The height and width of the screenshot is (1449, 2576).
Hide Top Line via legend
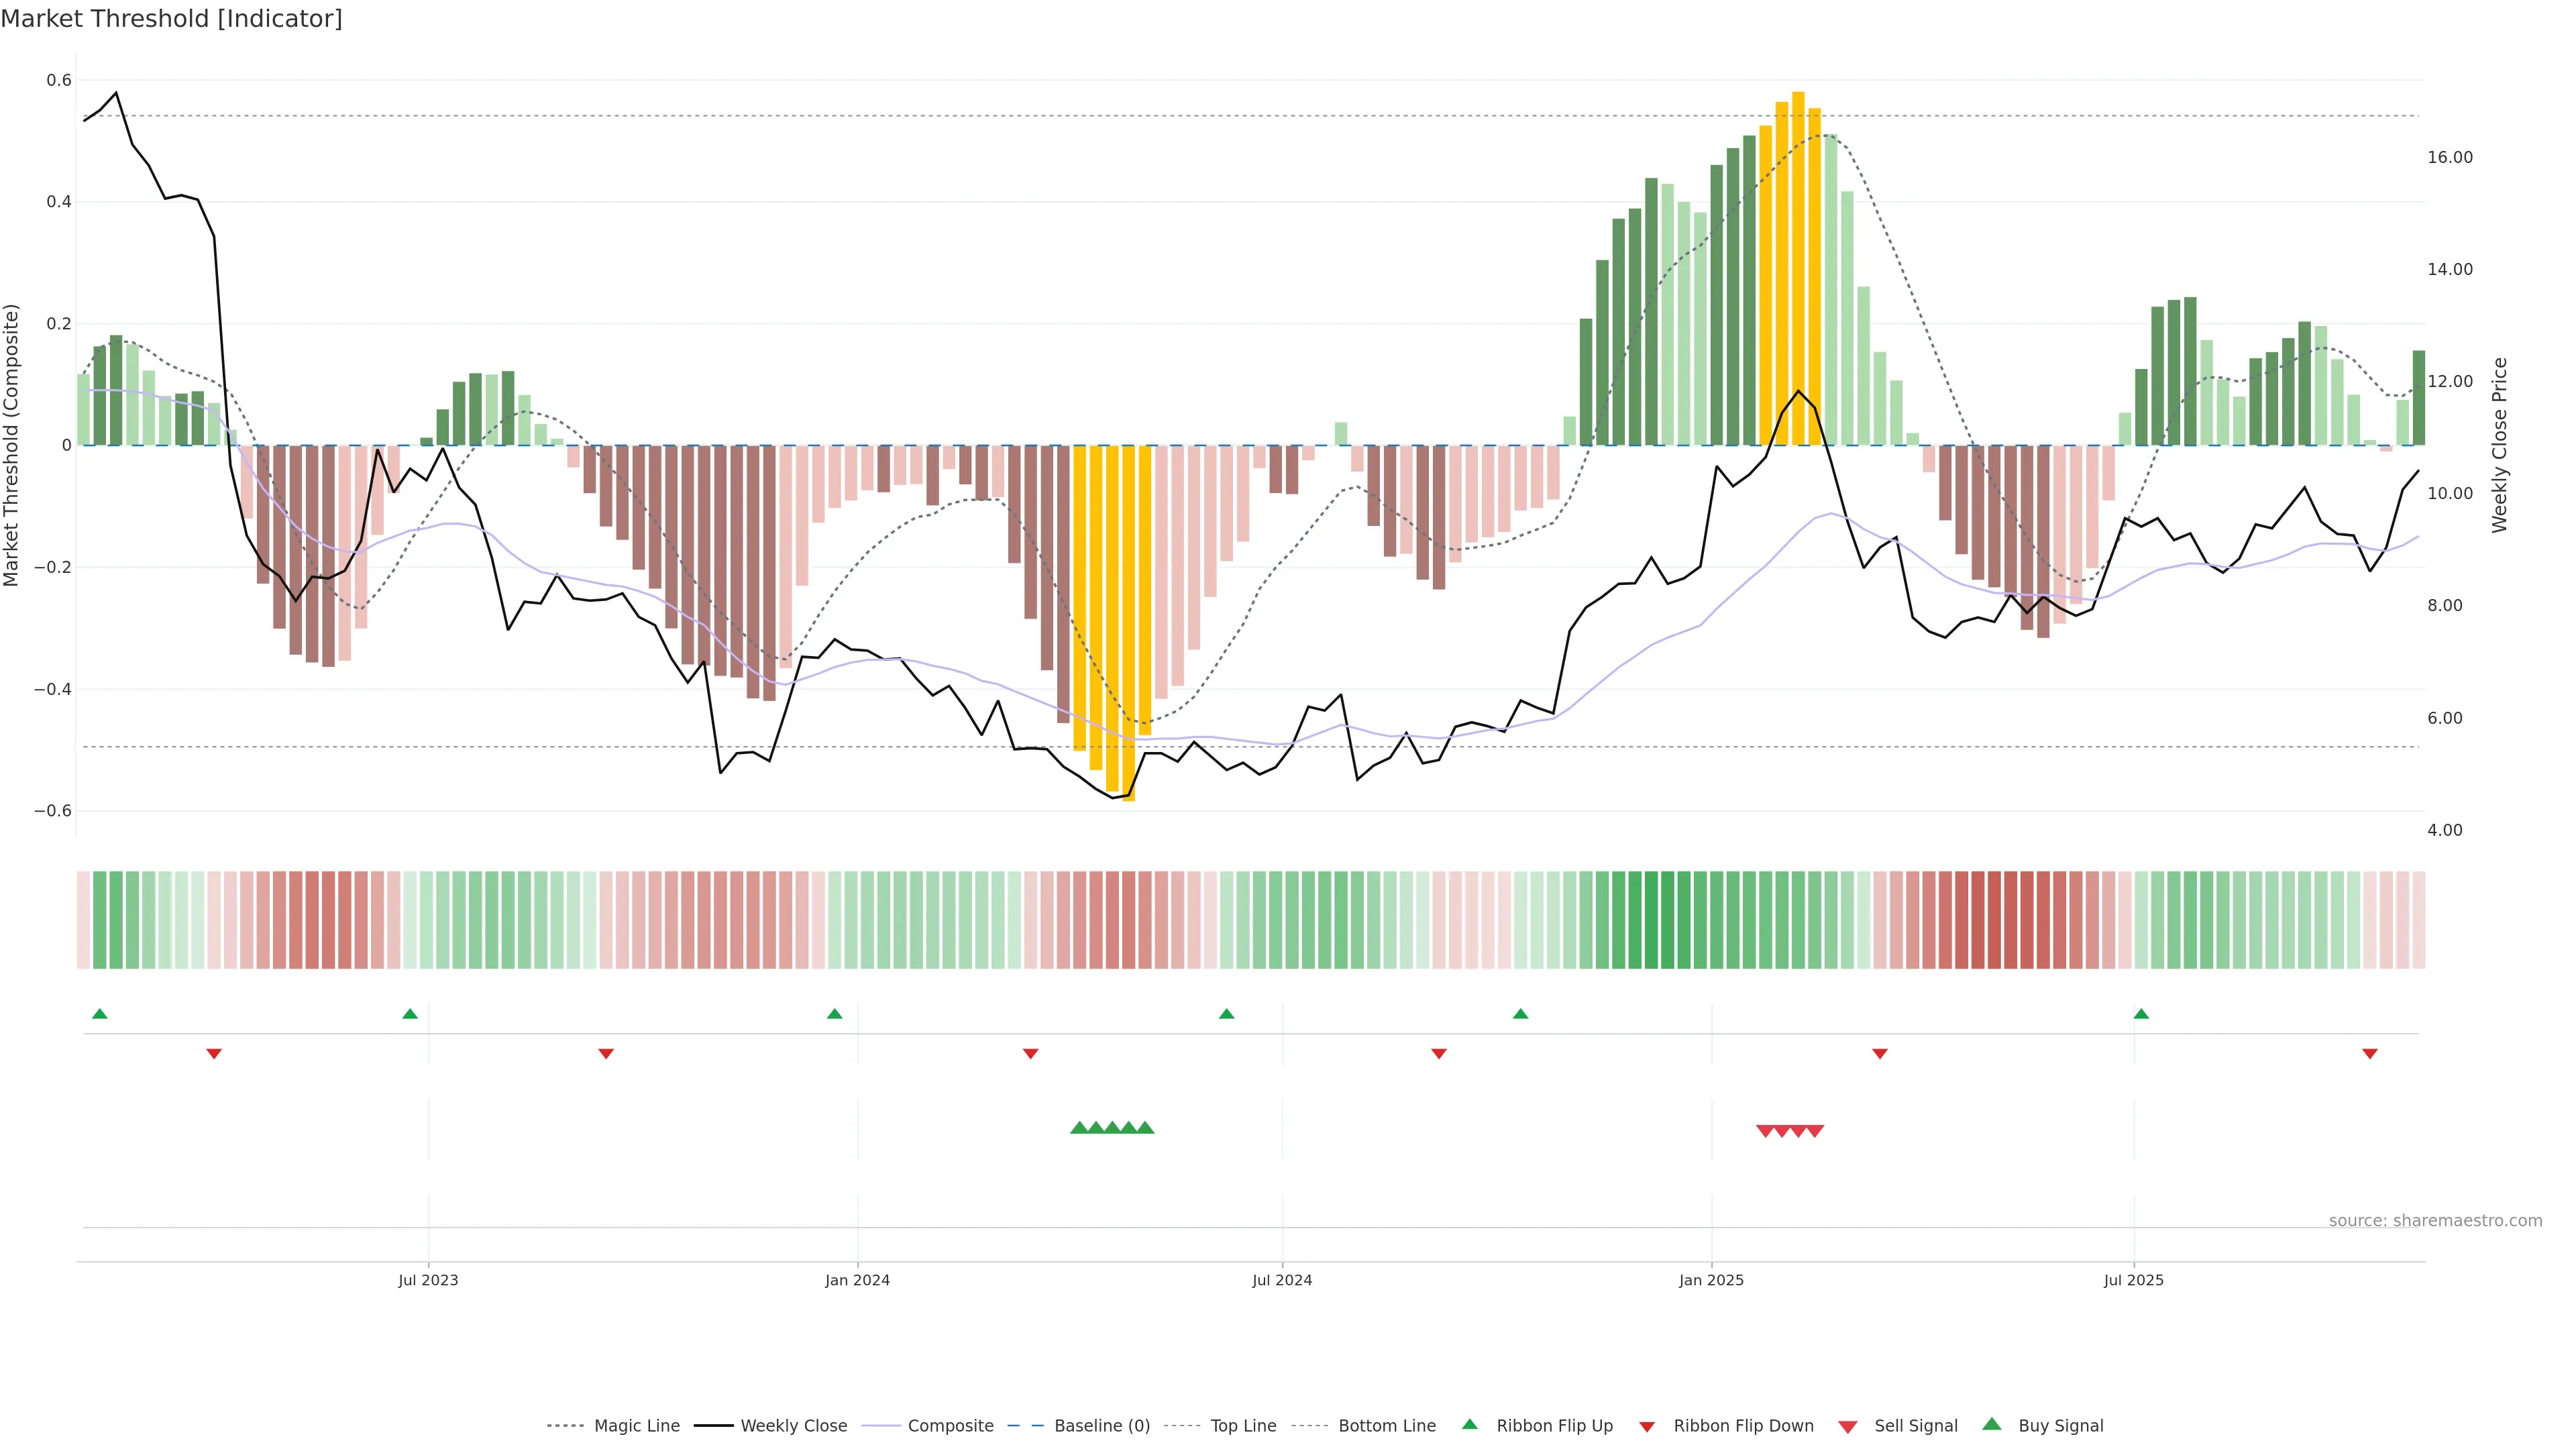coord(1243,1426)
